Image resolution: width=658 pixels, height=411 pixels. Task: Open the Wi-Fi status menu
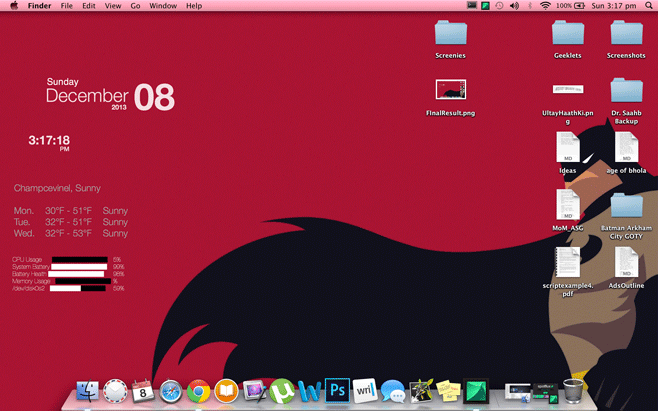click(x=545, y=6)
